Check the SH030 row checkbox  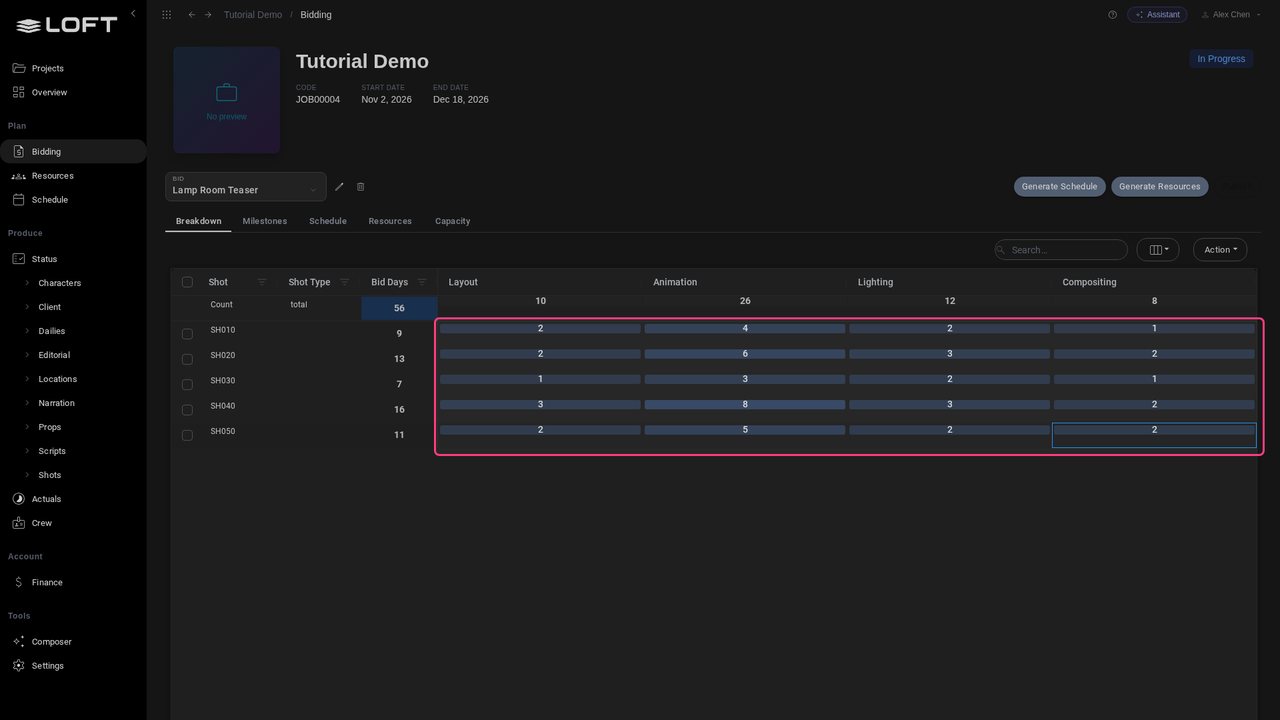(x=187, y=385)
